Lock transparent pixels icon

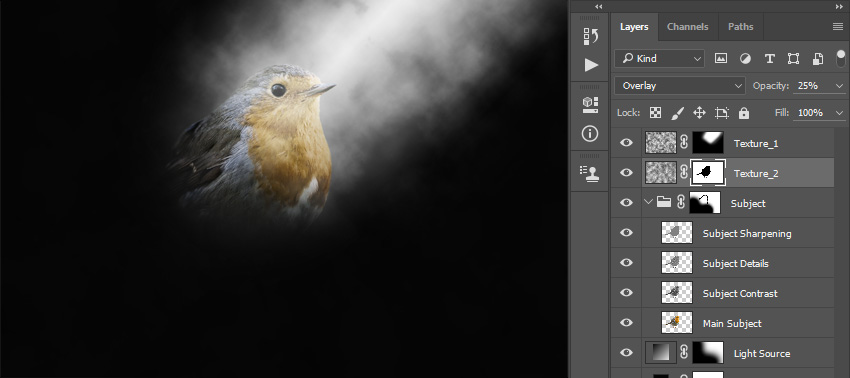tap(655, 113)
